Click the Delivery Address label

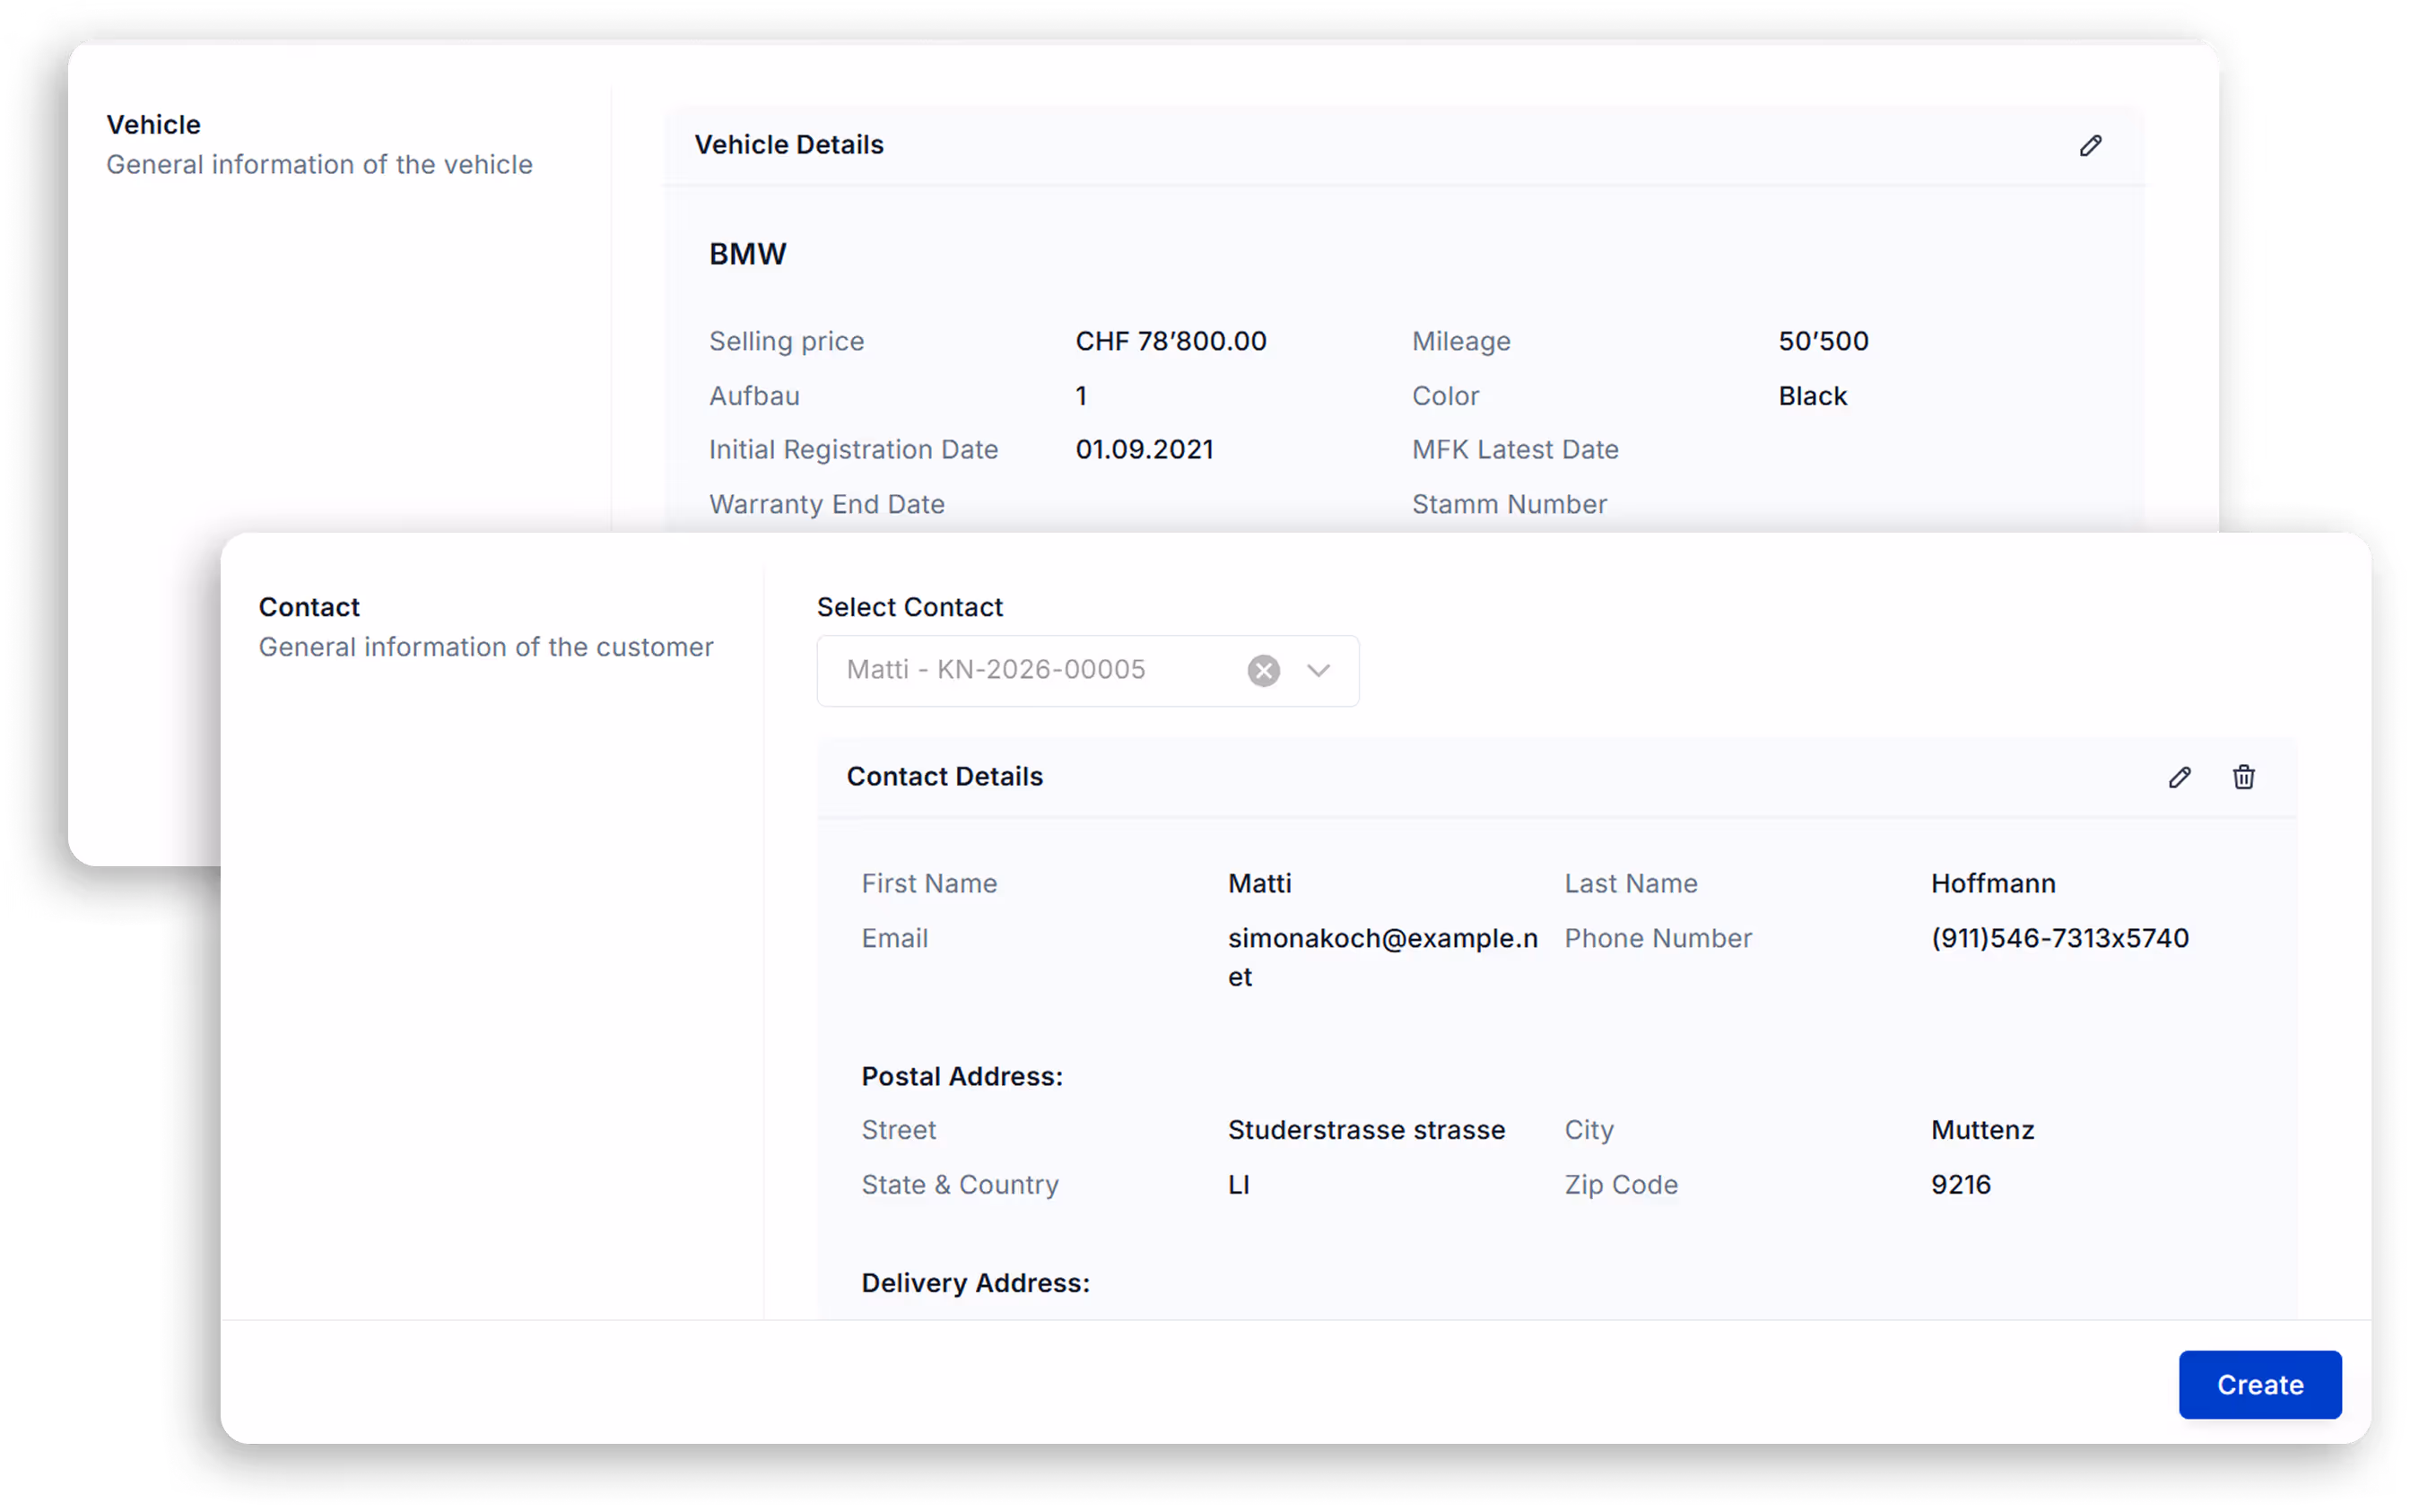click(975, 1283)
